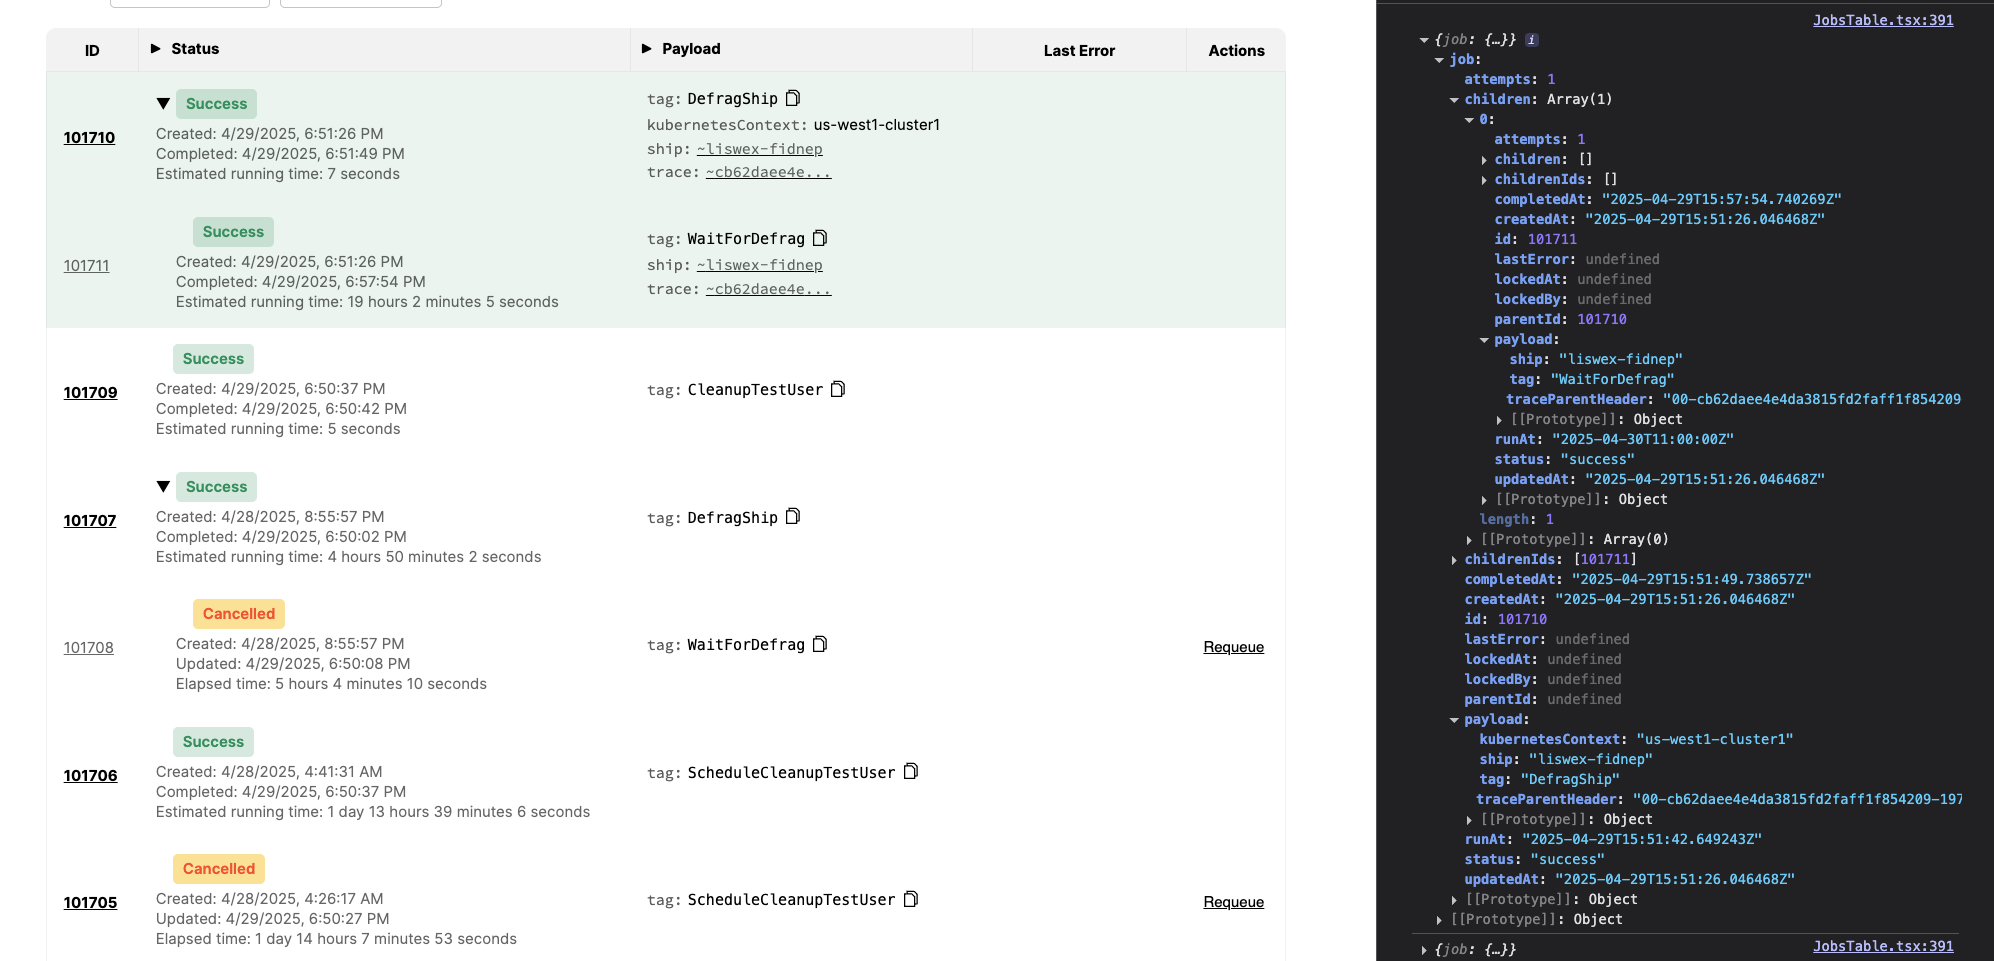1994x961 pixels.
Task: Copy the WaitForDefrag tag for job 101711
Action: [x=820, y=238]
